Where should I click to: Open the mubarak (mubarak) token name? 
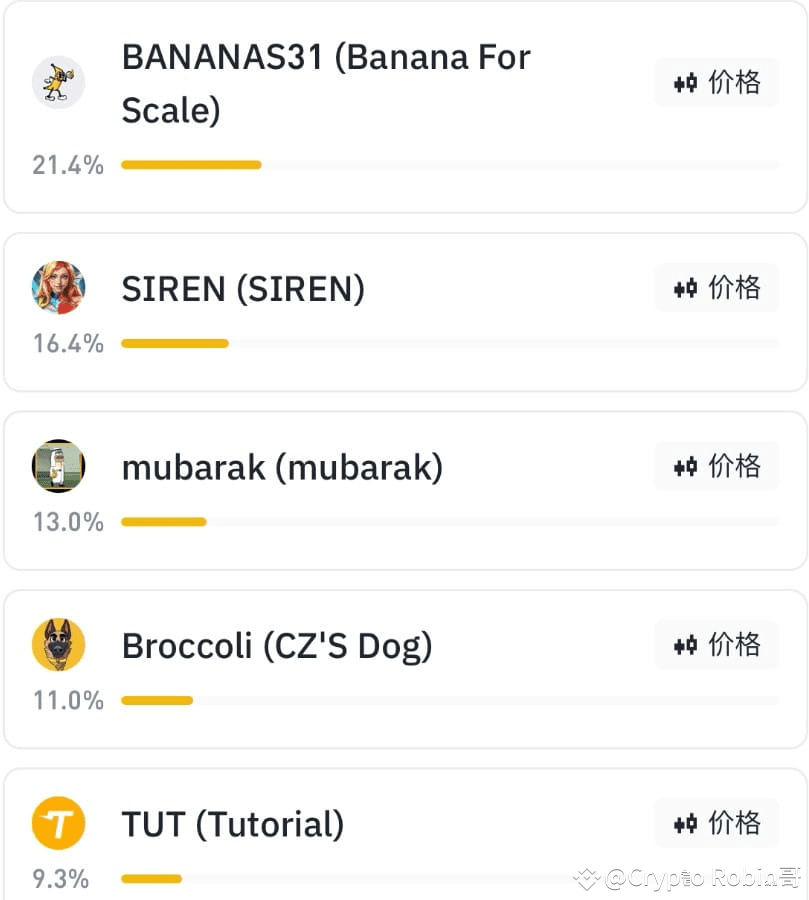pos(282,467)
